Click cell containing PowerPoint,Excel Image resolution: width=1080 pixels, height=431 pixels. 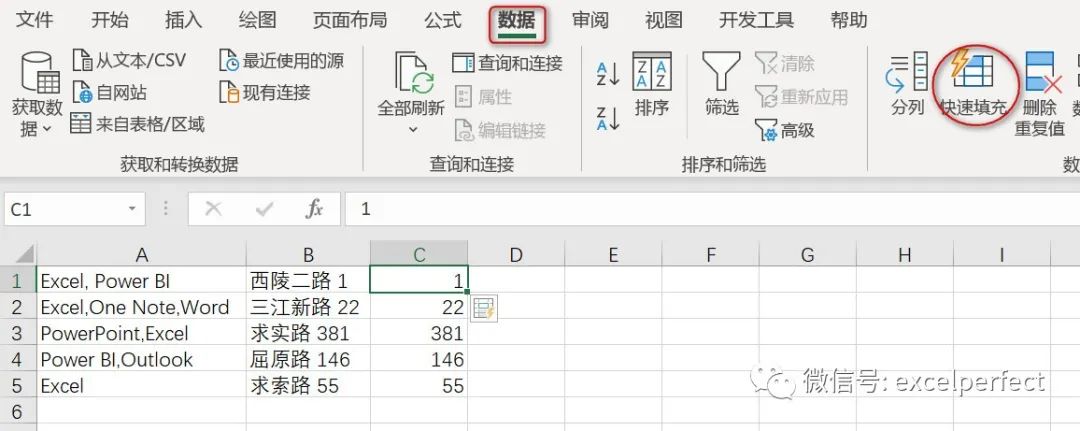141,333
